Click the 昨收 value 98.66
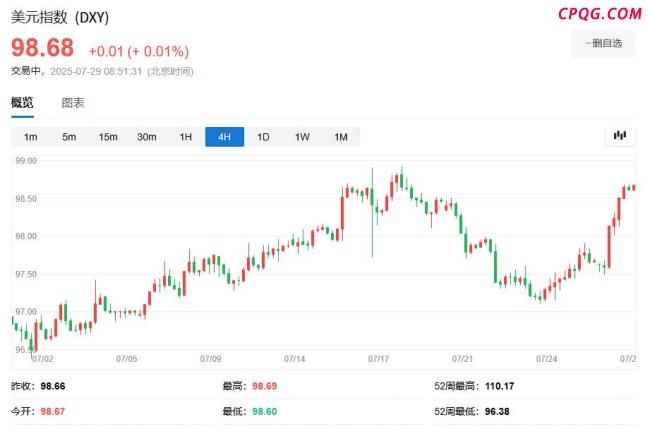This screenshot has width=650, height=429. (53, 386)
